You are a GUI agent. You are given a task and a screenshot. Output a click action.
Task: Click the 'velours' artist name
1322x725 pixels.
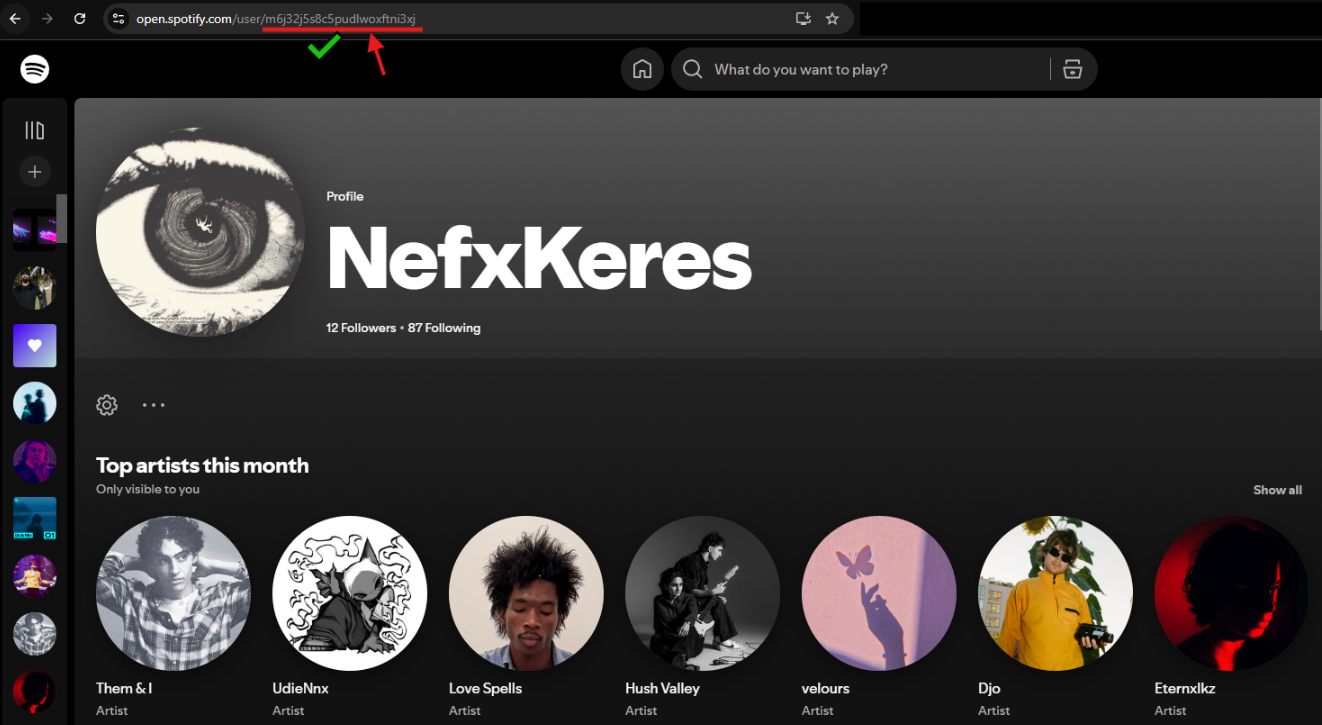click(825, 688)
